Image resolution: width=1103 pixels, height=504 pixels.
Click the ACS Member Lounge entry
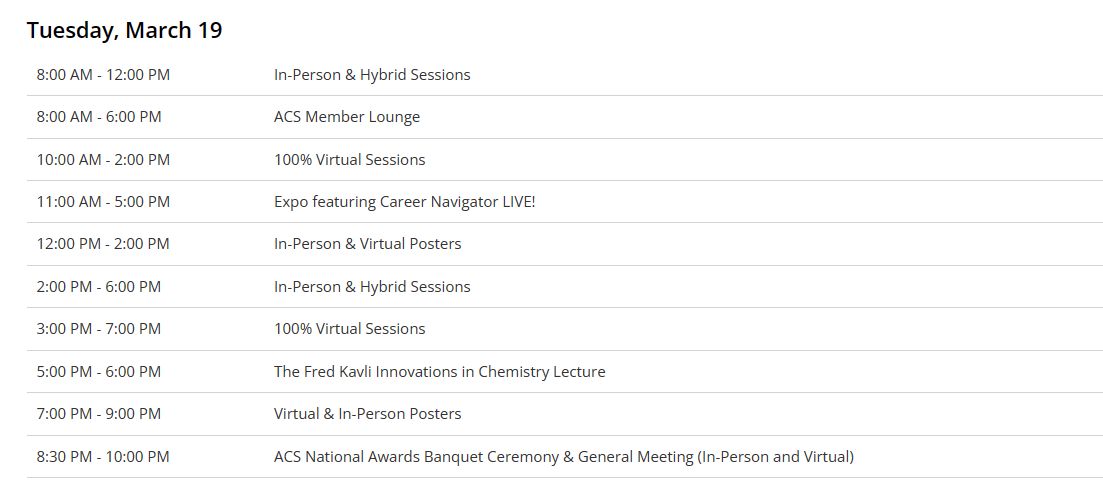[347, 117]
